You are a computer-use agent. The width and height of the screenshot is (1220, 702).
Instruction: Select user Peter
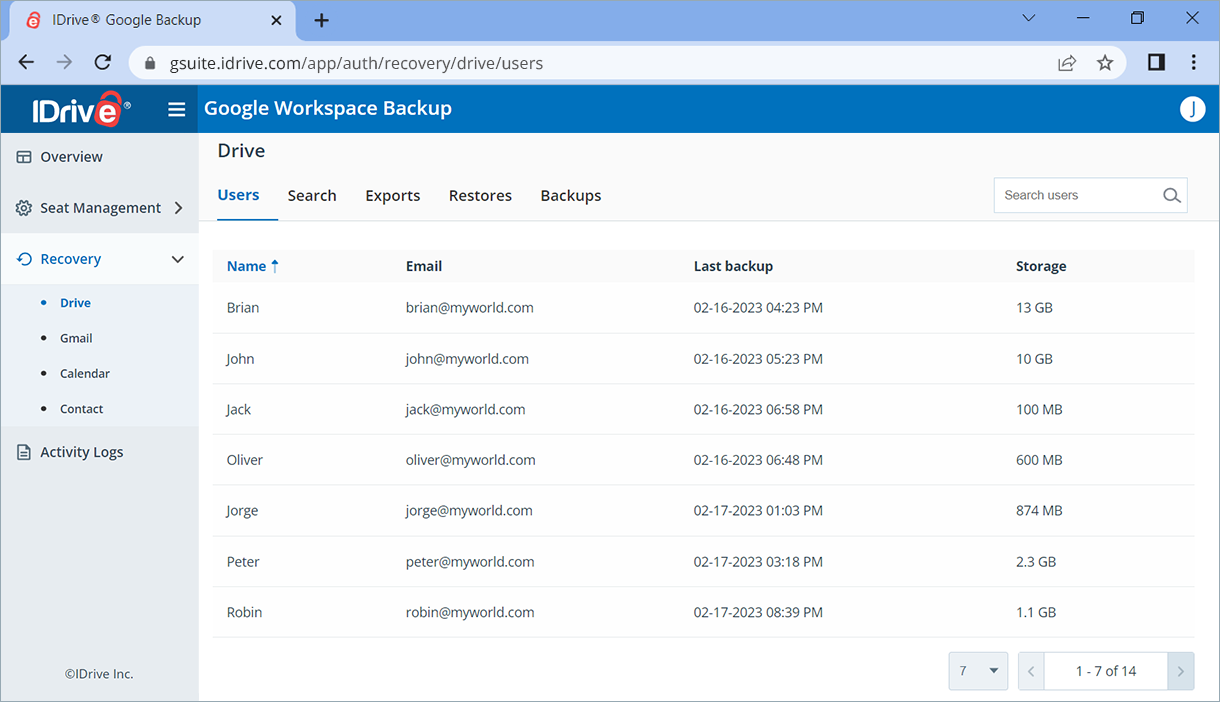click(x=243, y=562)
